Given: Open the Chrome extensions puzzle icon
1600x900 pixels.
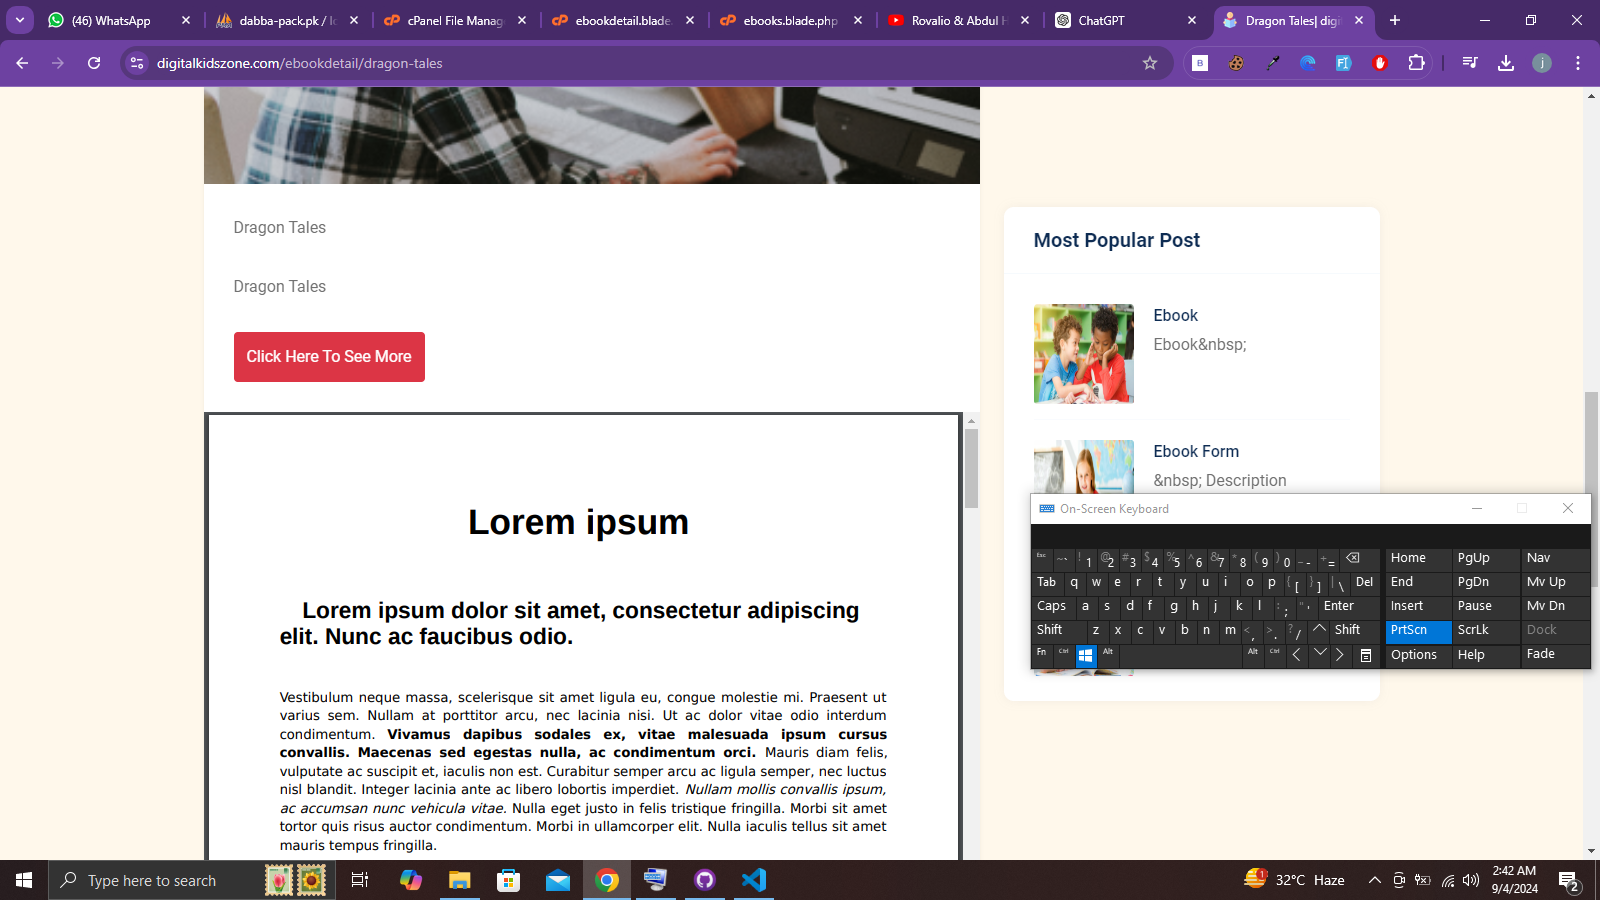Looking at the screenshot, I should [1416, 63].
